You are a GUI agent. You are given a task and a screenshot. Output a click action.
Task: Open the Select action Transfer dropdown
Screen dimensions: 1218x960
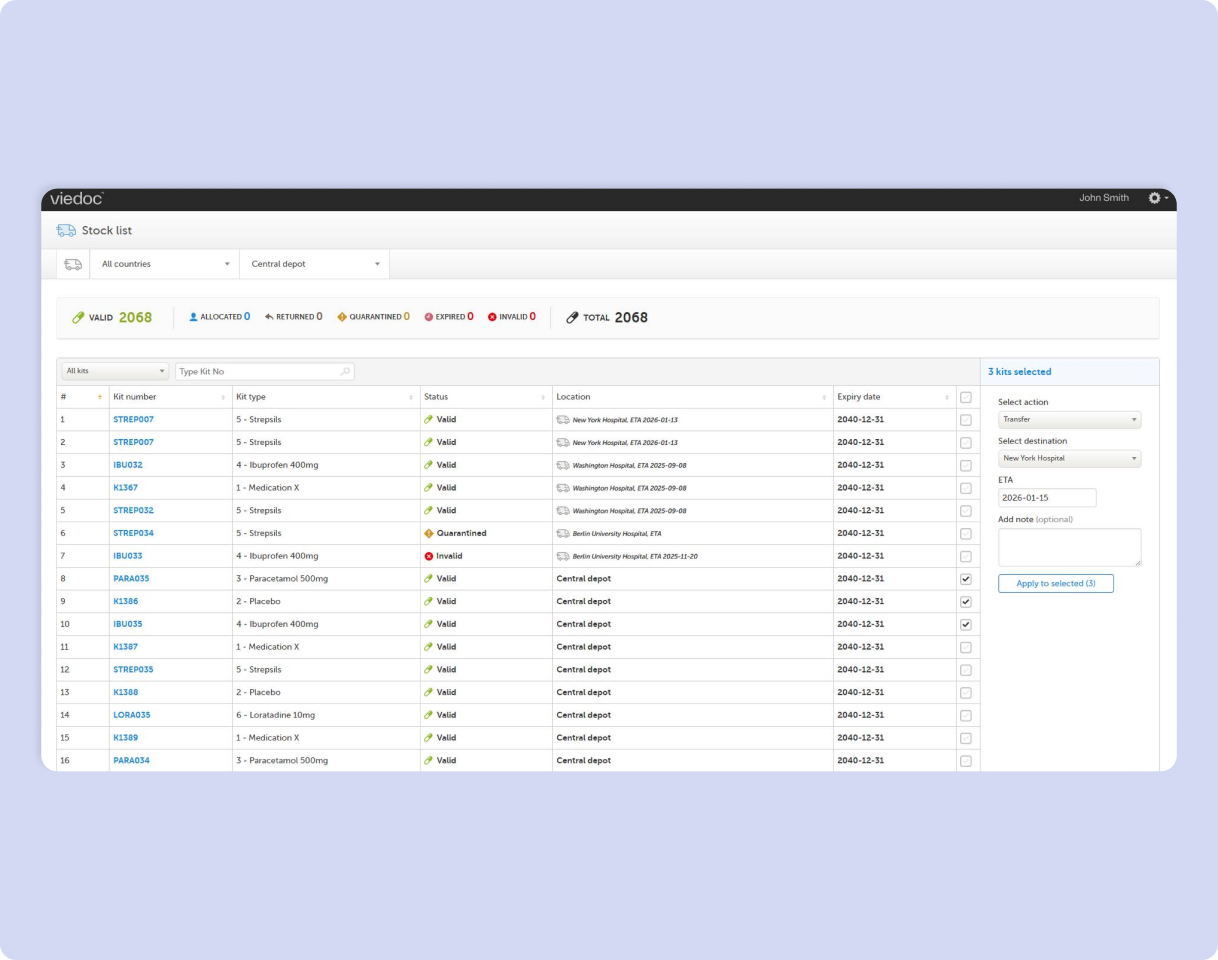coord(1069,420)
